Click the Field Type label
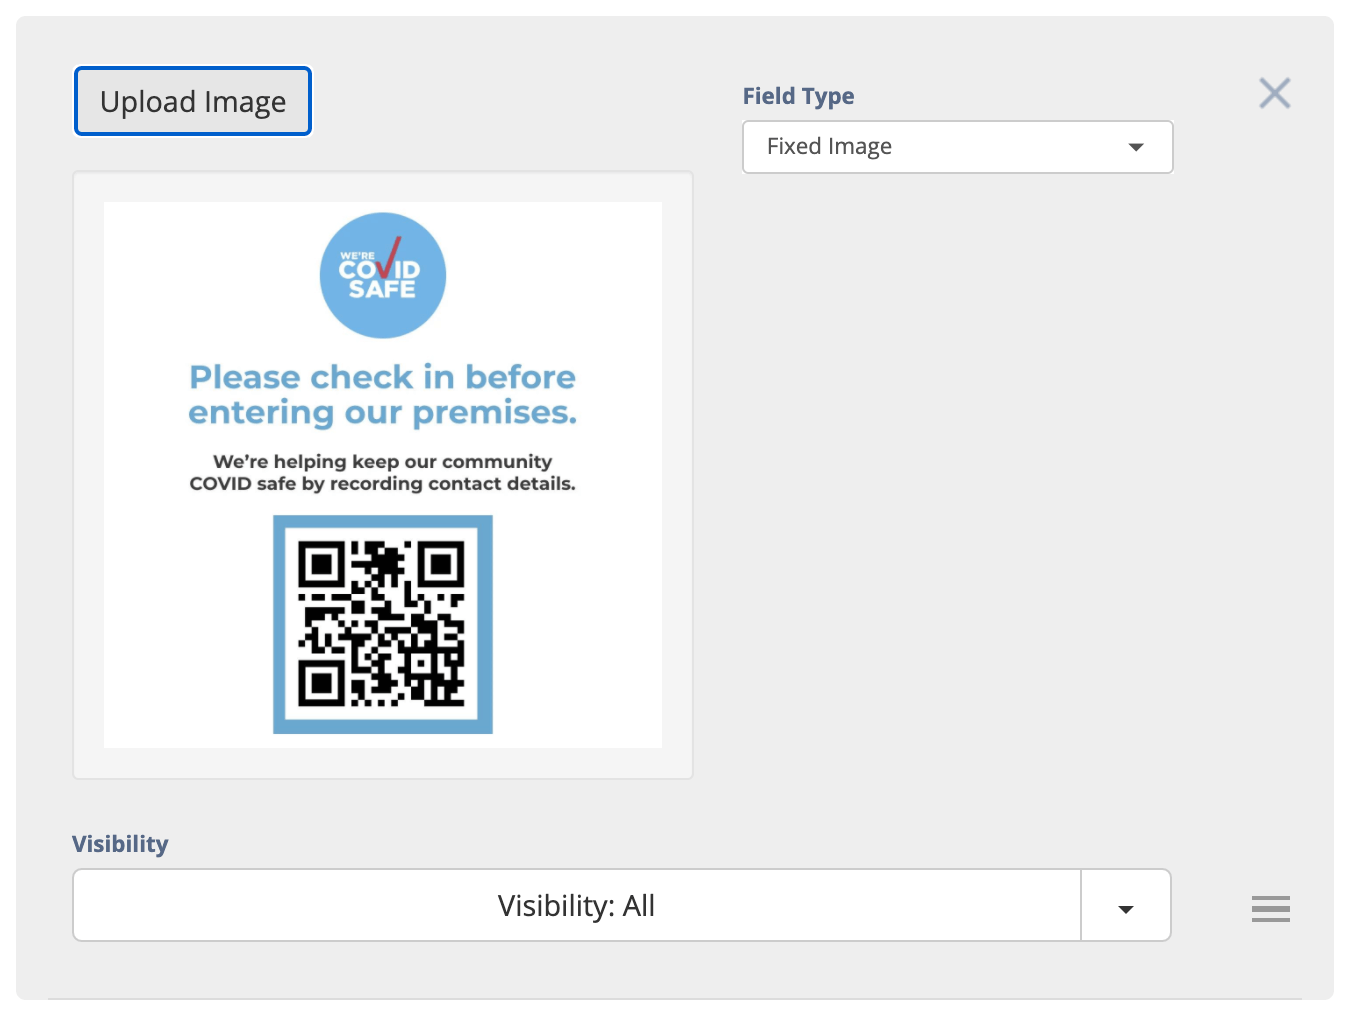1352x1014 pixels. click(x=798, y=95)
